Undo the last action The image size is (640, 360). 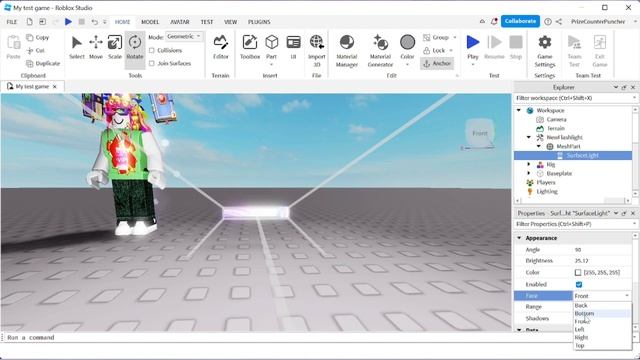pos(95,22)
